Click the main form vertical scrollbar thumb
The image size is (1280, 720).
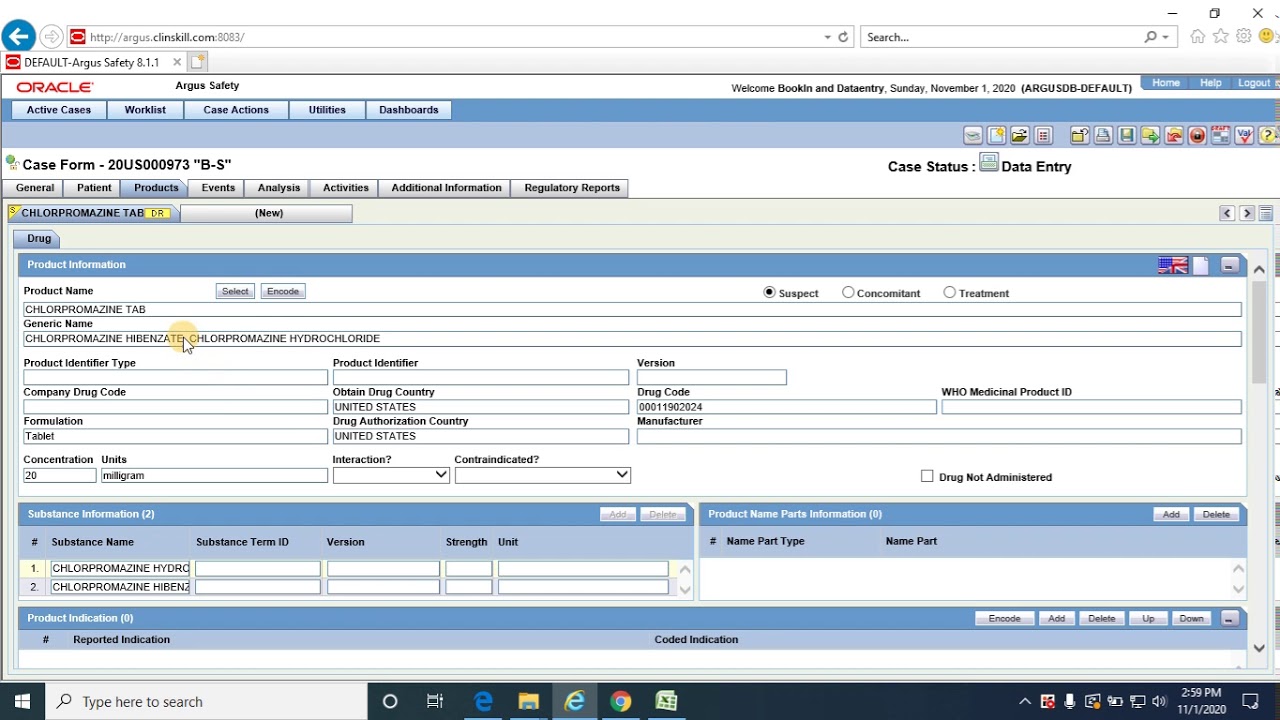(1259, 332)
